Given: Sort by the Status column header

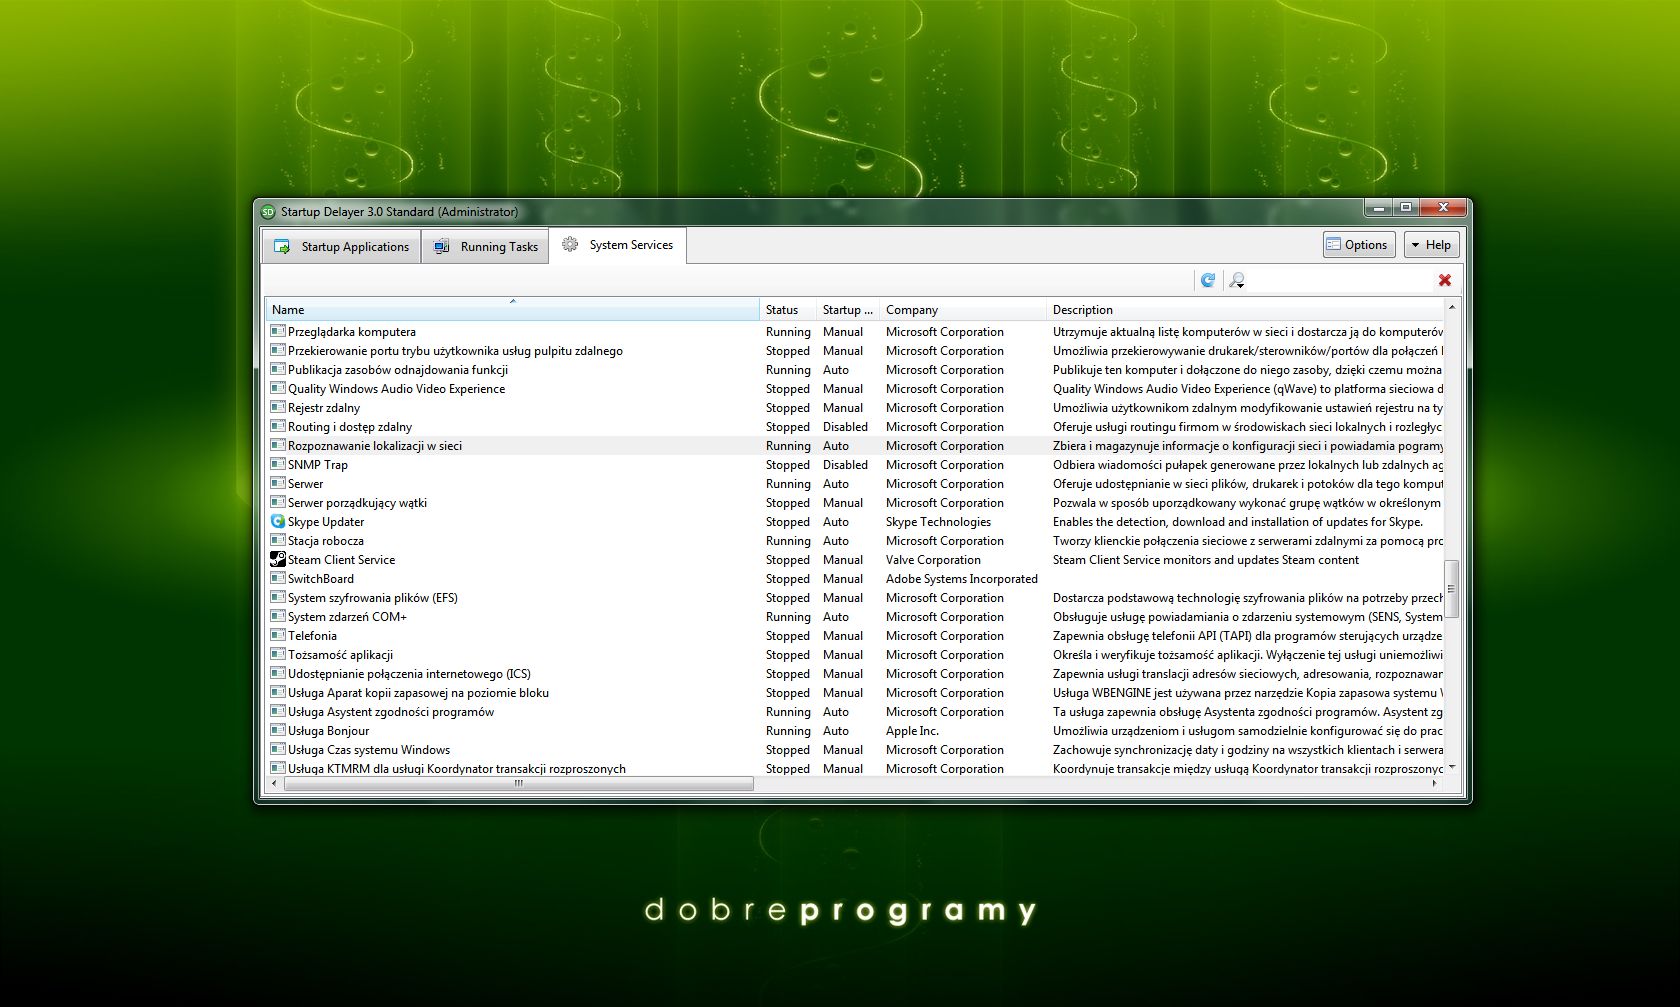Looking at the screenshot, I should pyautogui.click(x=788, y=310).
